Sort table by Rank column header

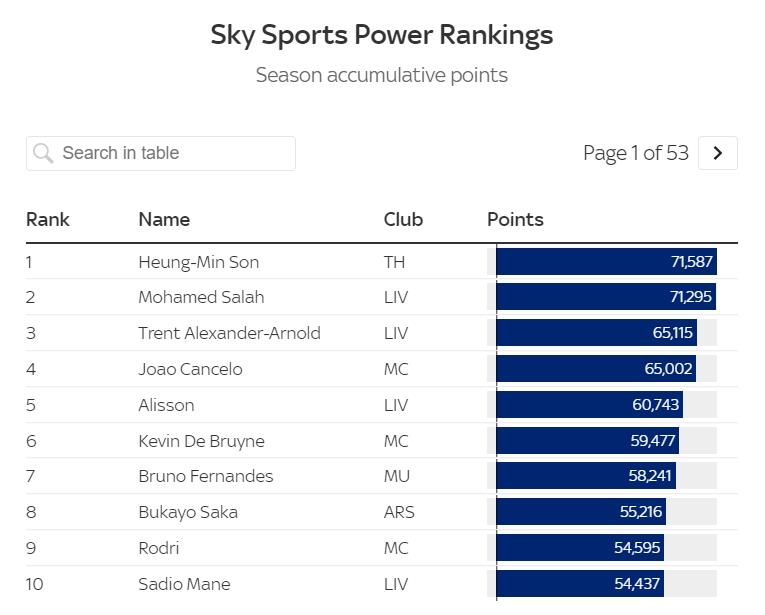point(48,219)
